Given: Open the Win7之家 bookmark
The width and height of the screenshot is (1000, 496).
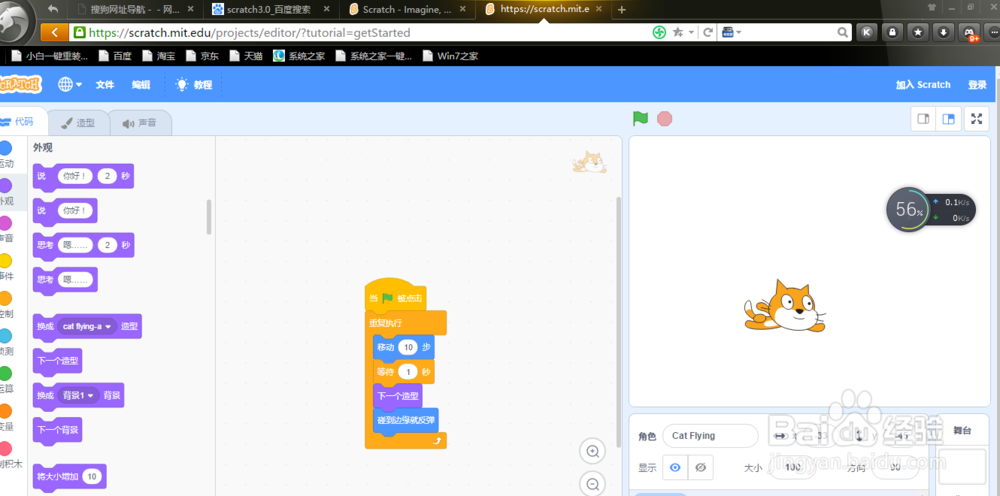Looking at the screenshot, I should [x=450, y=56].
